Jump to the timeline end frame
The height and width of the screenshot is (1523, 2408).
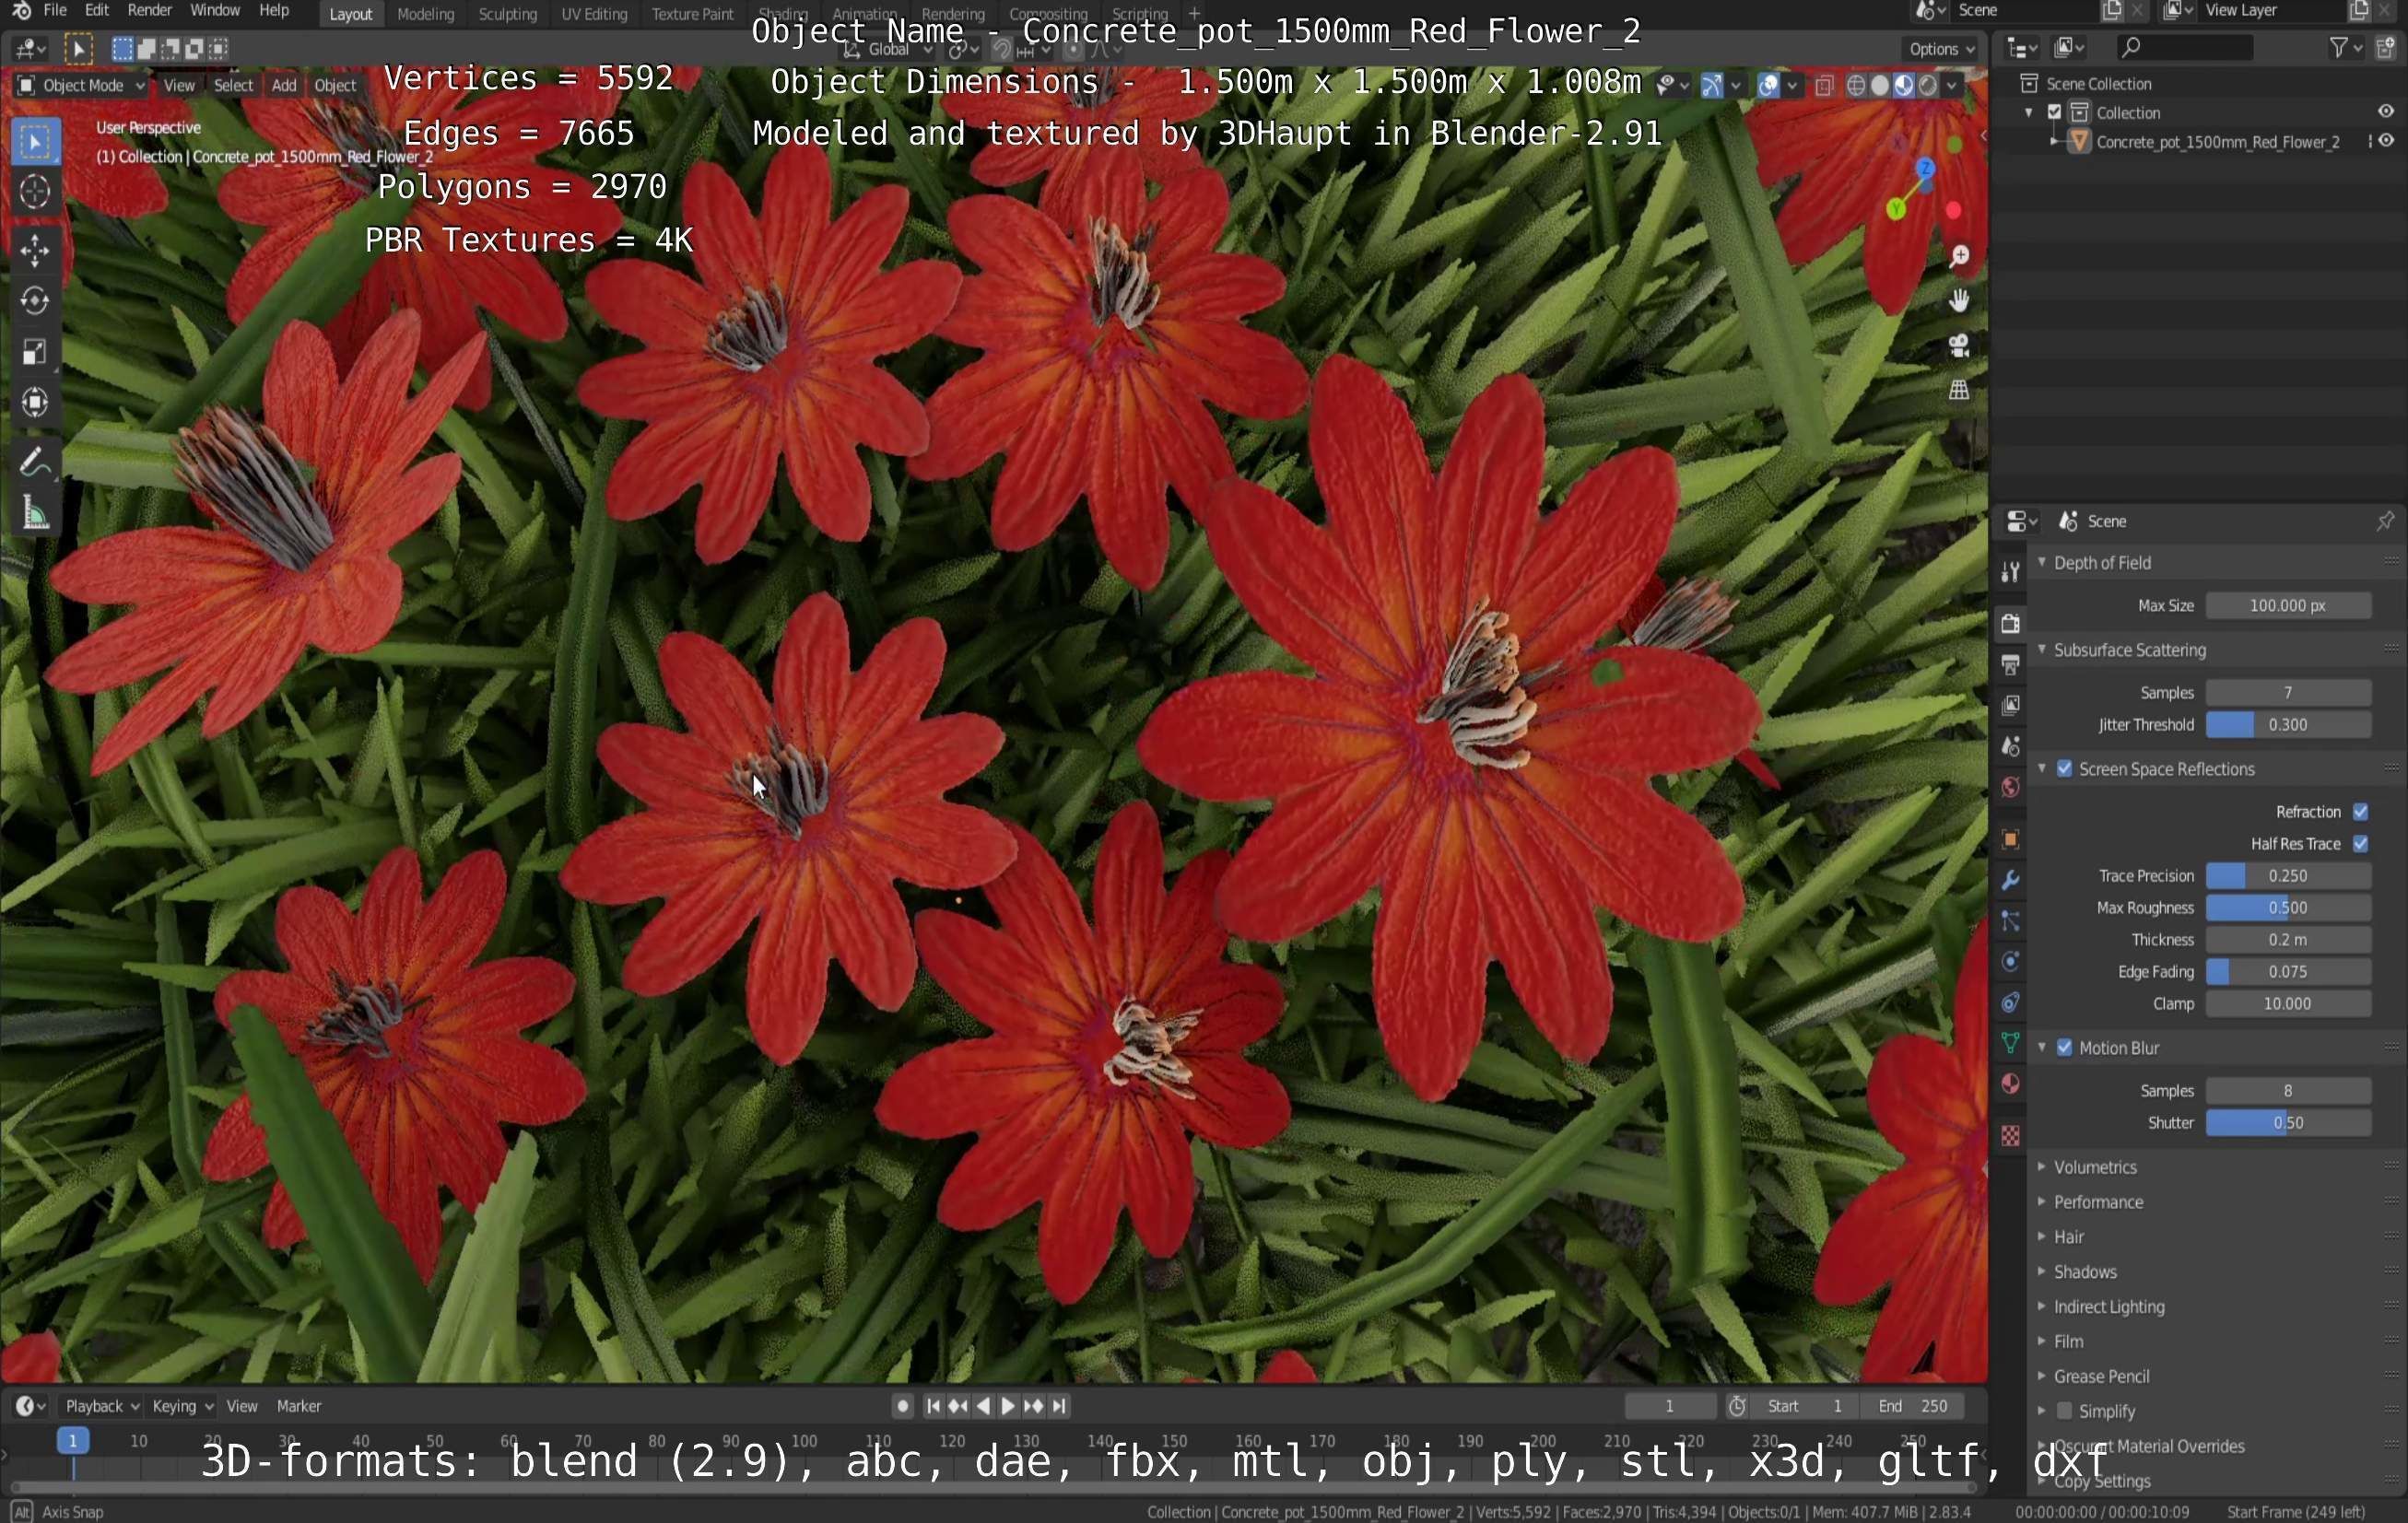[x=1059, y=1407]
